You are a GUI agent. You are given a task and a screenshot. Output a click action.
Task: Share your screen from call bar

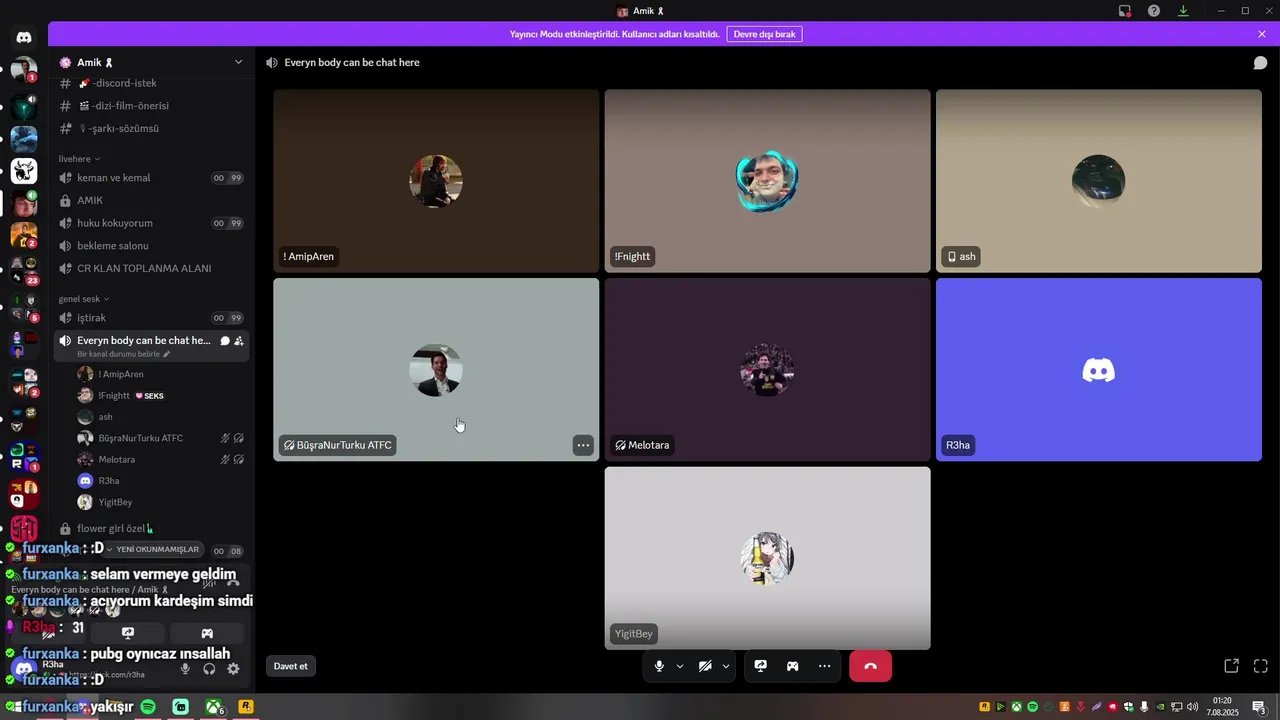point(761,666)
